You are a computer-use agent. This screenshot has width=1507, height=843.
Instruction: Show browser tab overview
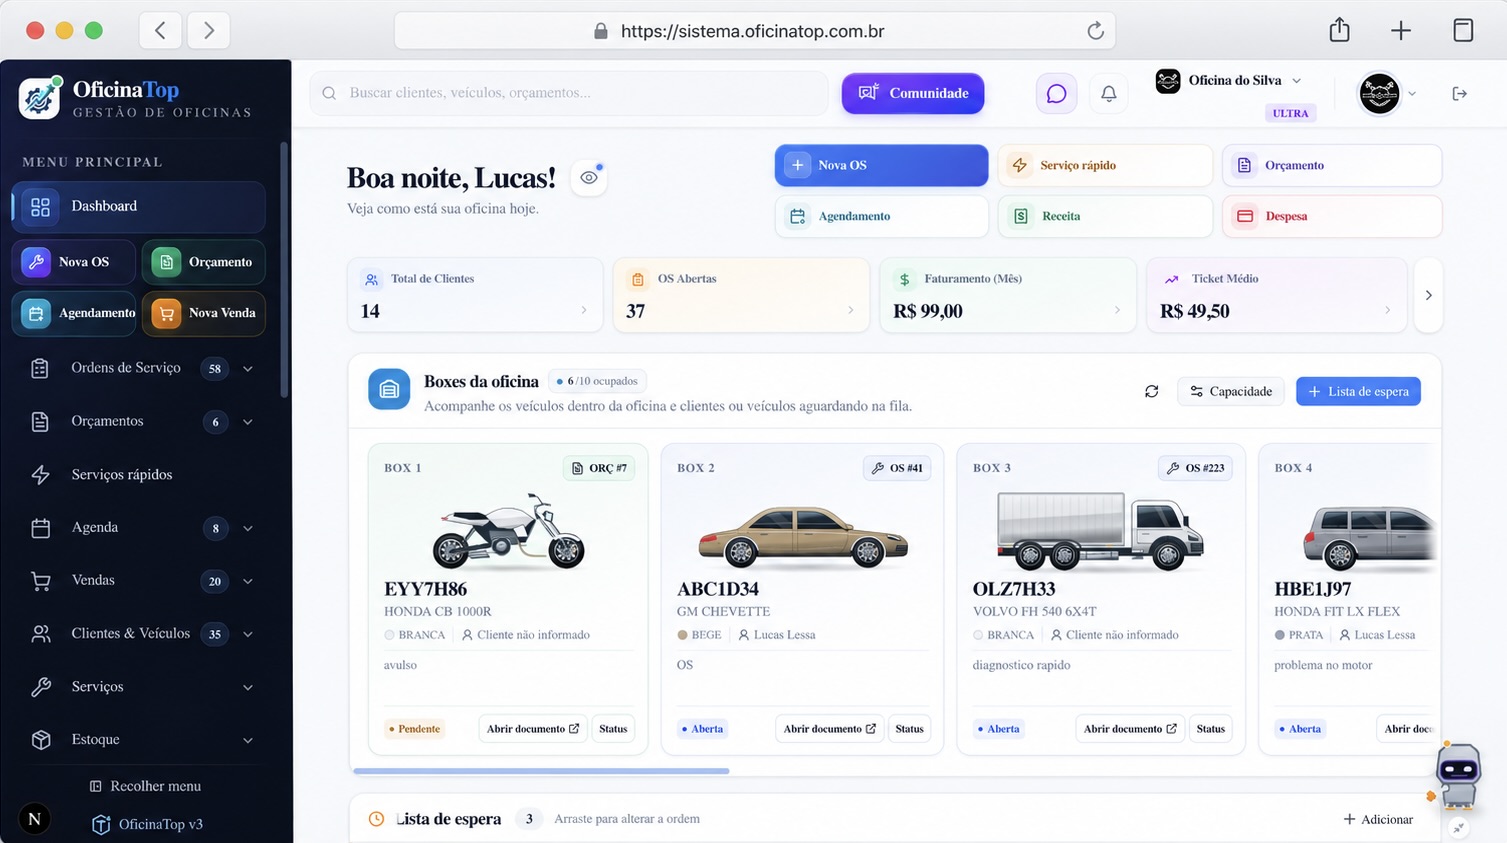coord(1463,31)
